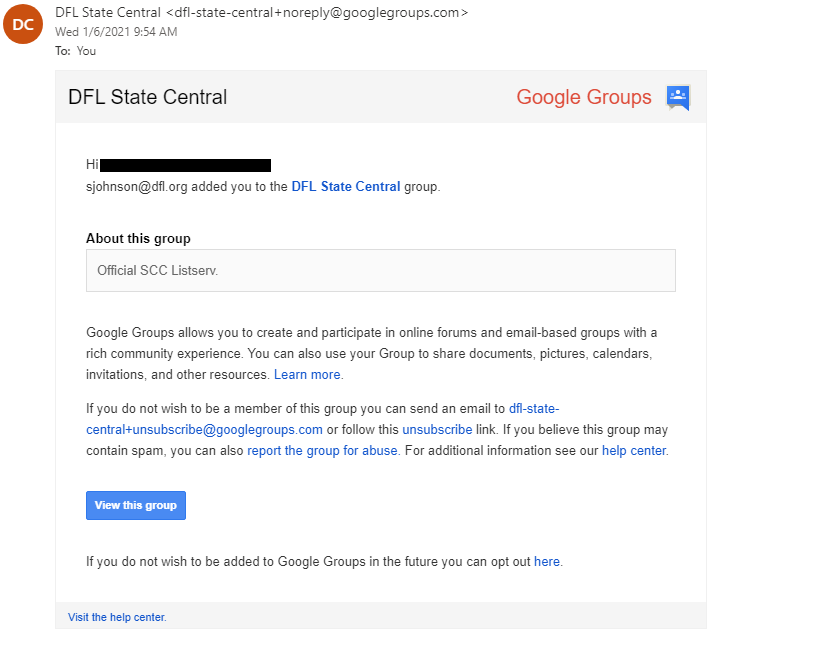Click the DFL State Central header title
Image resolution: width=836 pixels, height=645 pixels.
click(148, 97)
